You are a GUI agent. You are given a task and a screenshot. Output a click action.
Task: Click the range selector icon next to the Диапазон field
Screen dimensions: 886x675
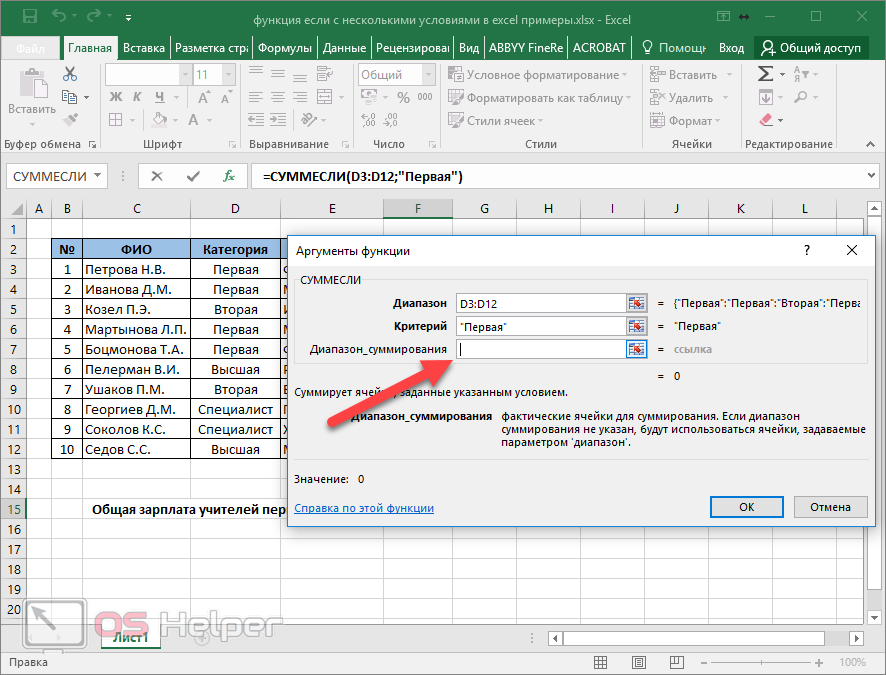tap(636, 303)
